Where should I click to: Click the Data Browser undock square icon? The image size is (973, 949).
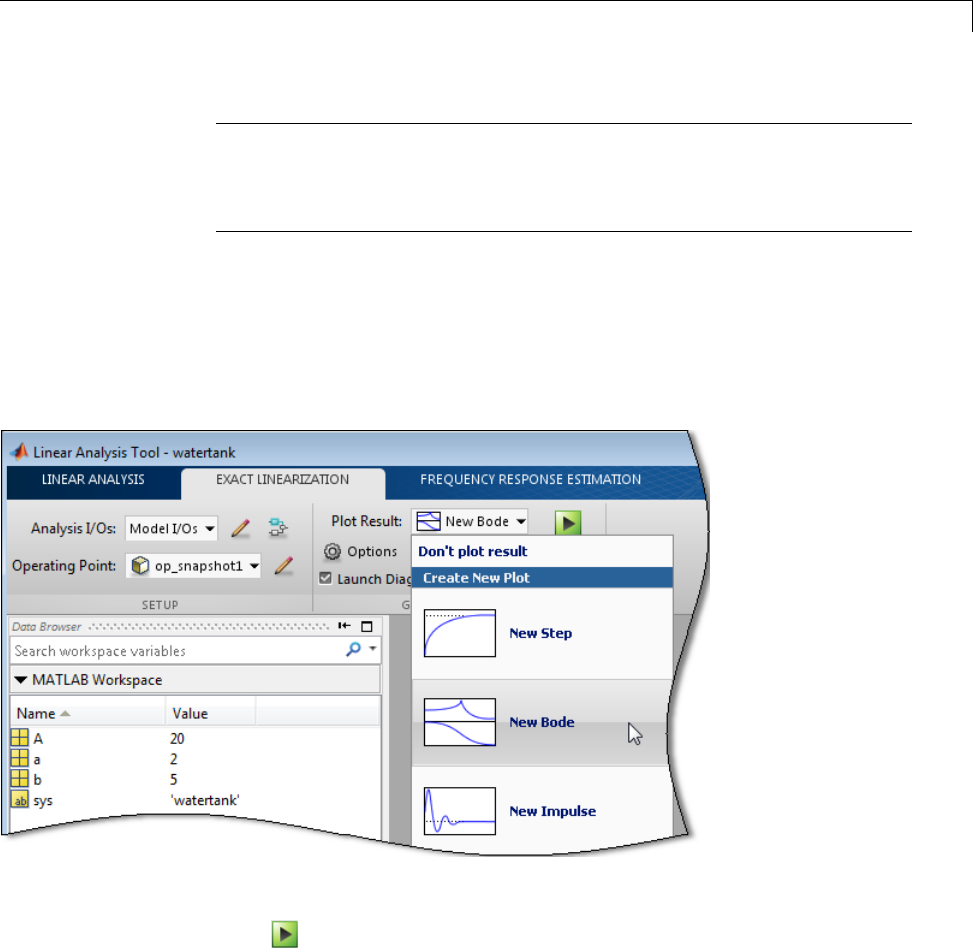click(367, 626)
